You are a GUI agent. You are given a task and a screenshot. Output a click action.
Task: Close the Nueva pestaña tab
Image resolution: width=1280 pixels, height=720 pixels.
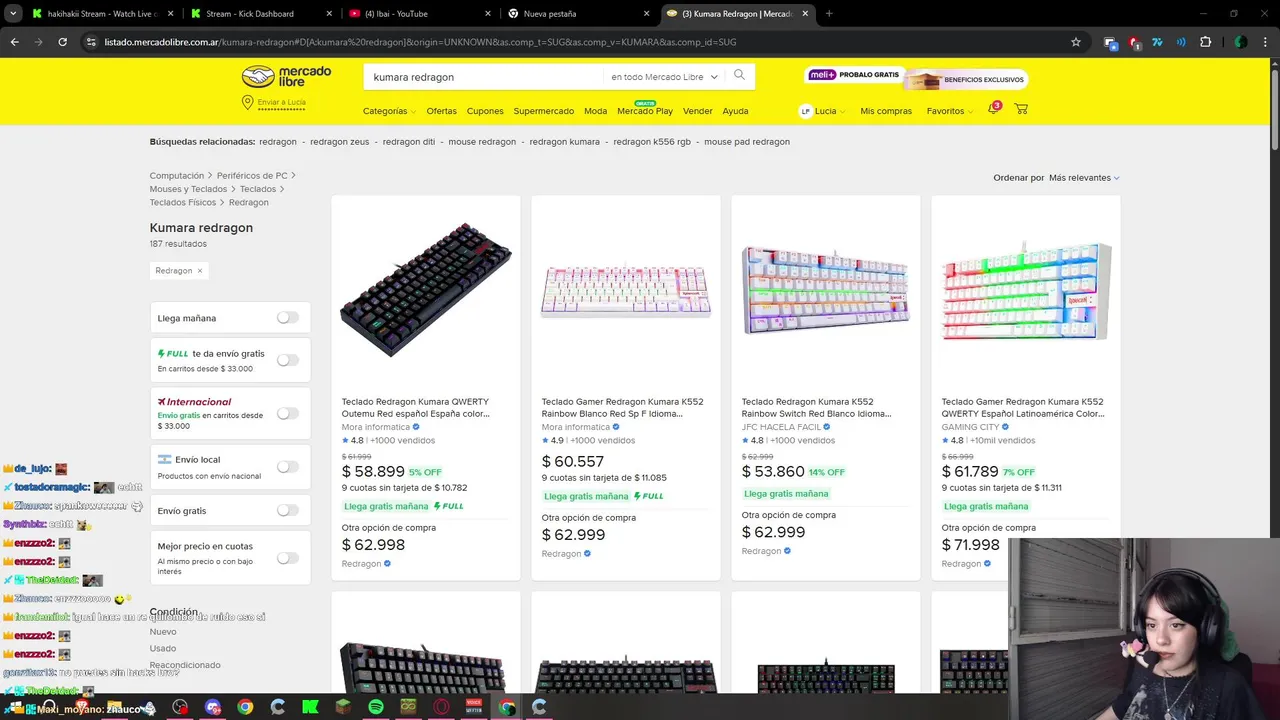[646, 14]
